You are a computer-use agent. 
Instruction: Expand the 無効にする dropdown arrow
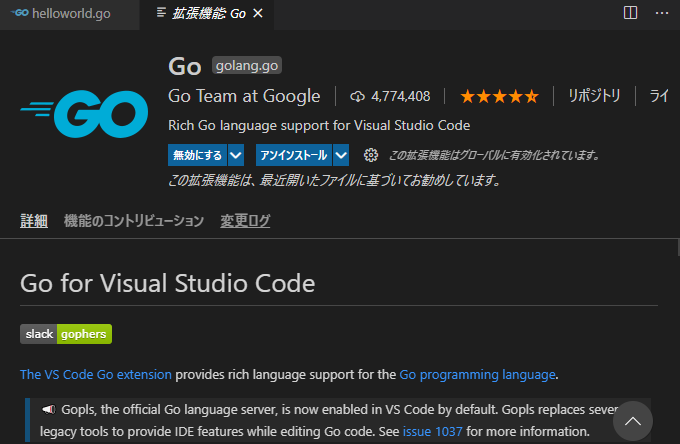[236, 155]
